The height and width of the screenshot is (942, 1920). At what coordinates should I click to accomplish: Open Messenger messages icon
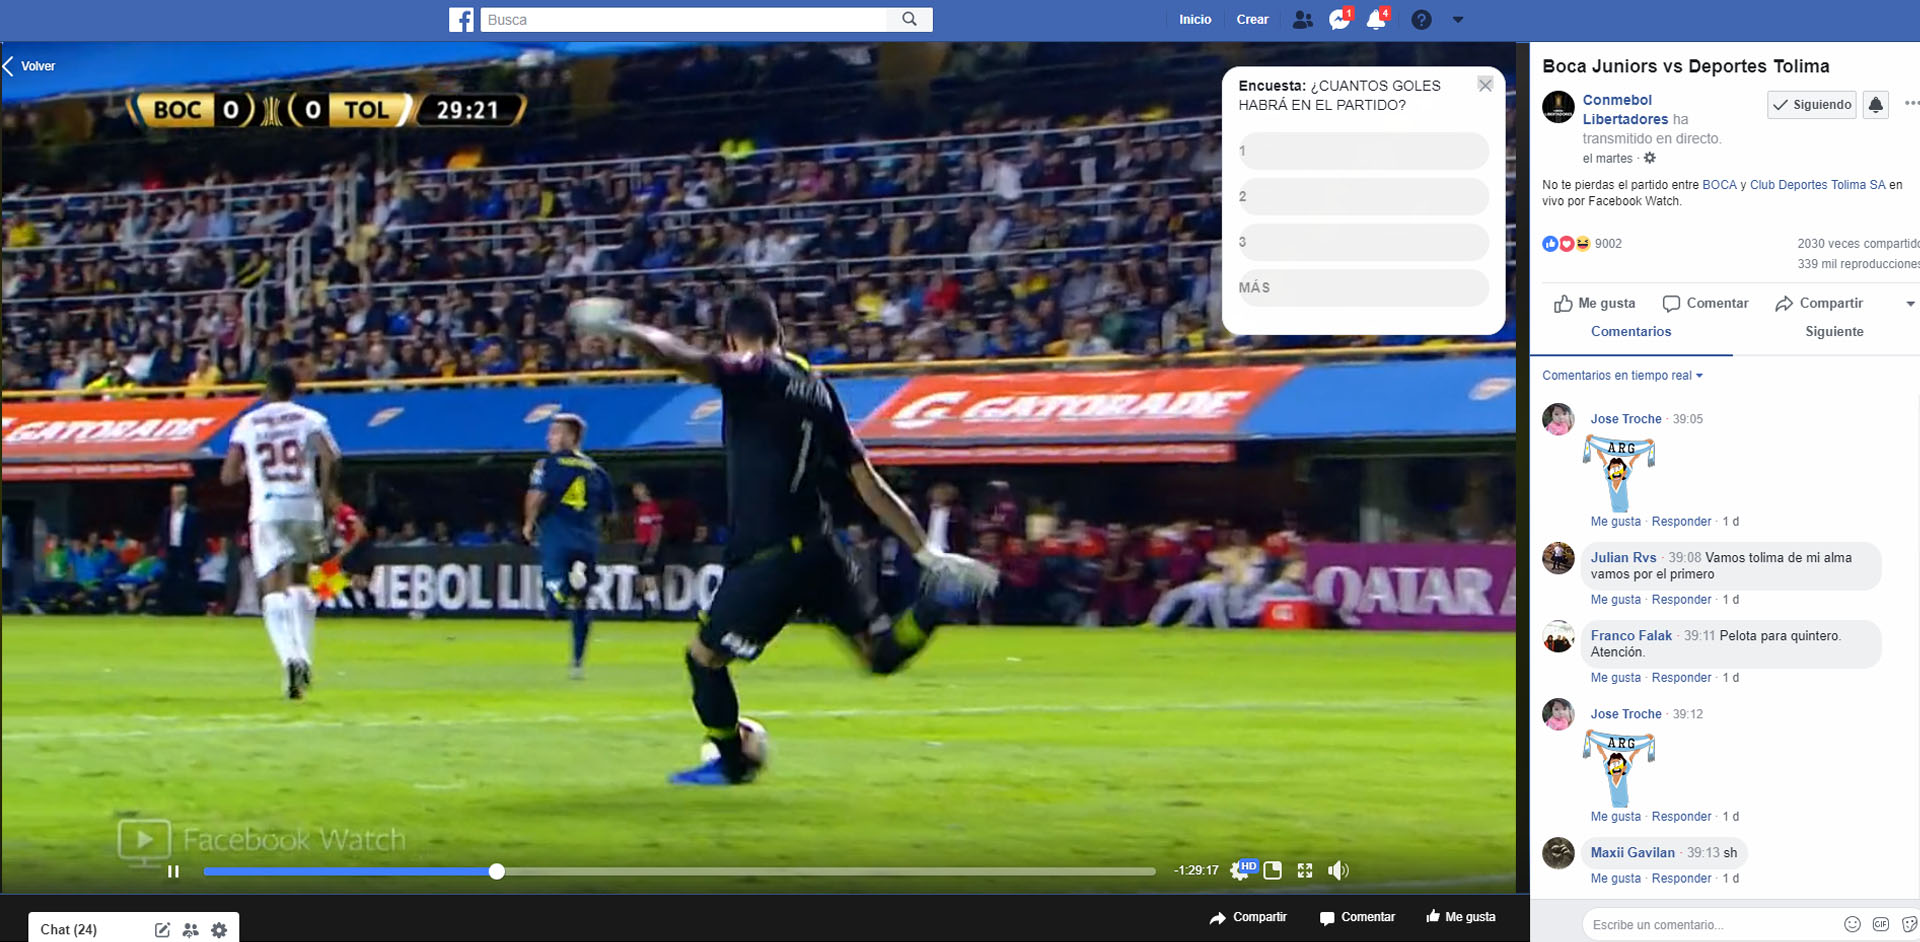pyautogui.click(x=1339, y=20)
